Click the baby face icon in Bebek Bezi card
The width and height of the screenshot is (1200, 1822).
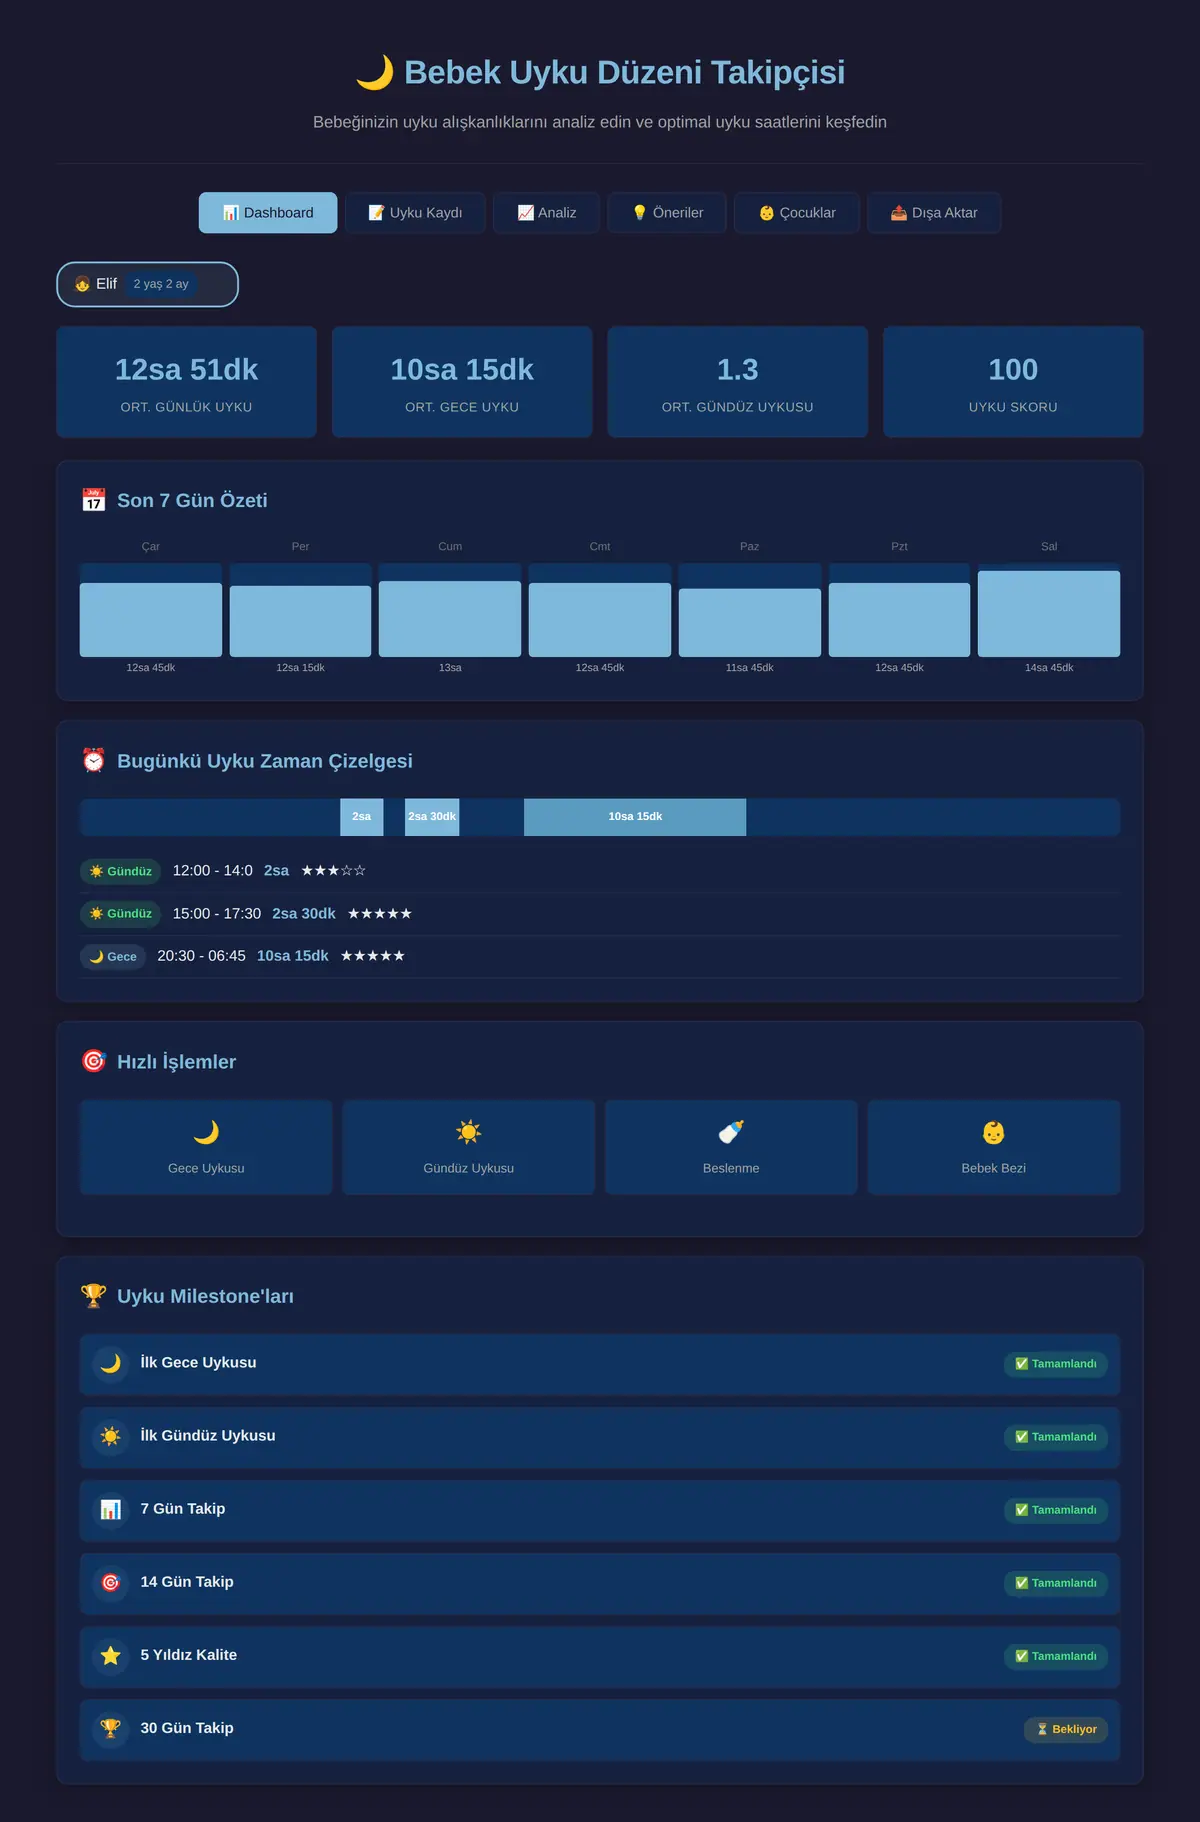pos(994,1132)
